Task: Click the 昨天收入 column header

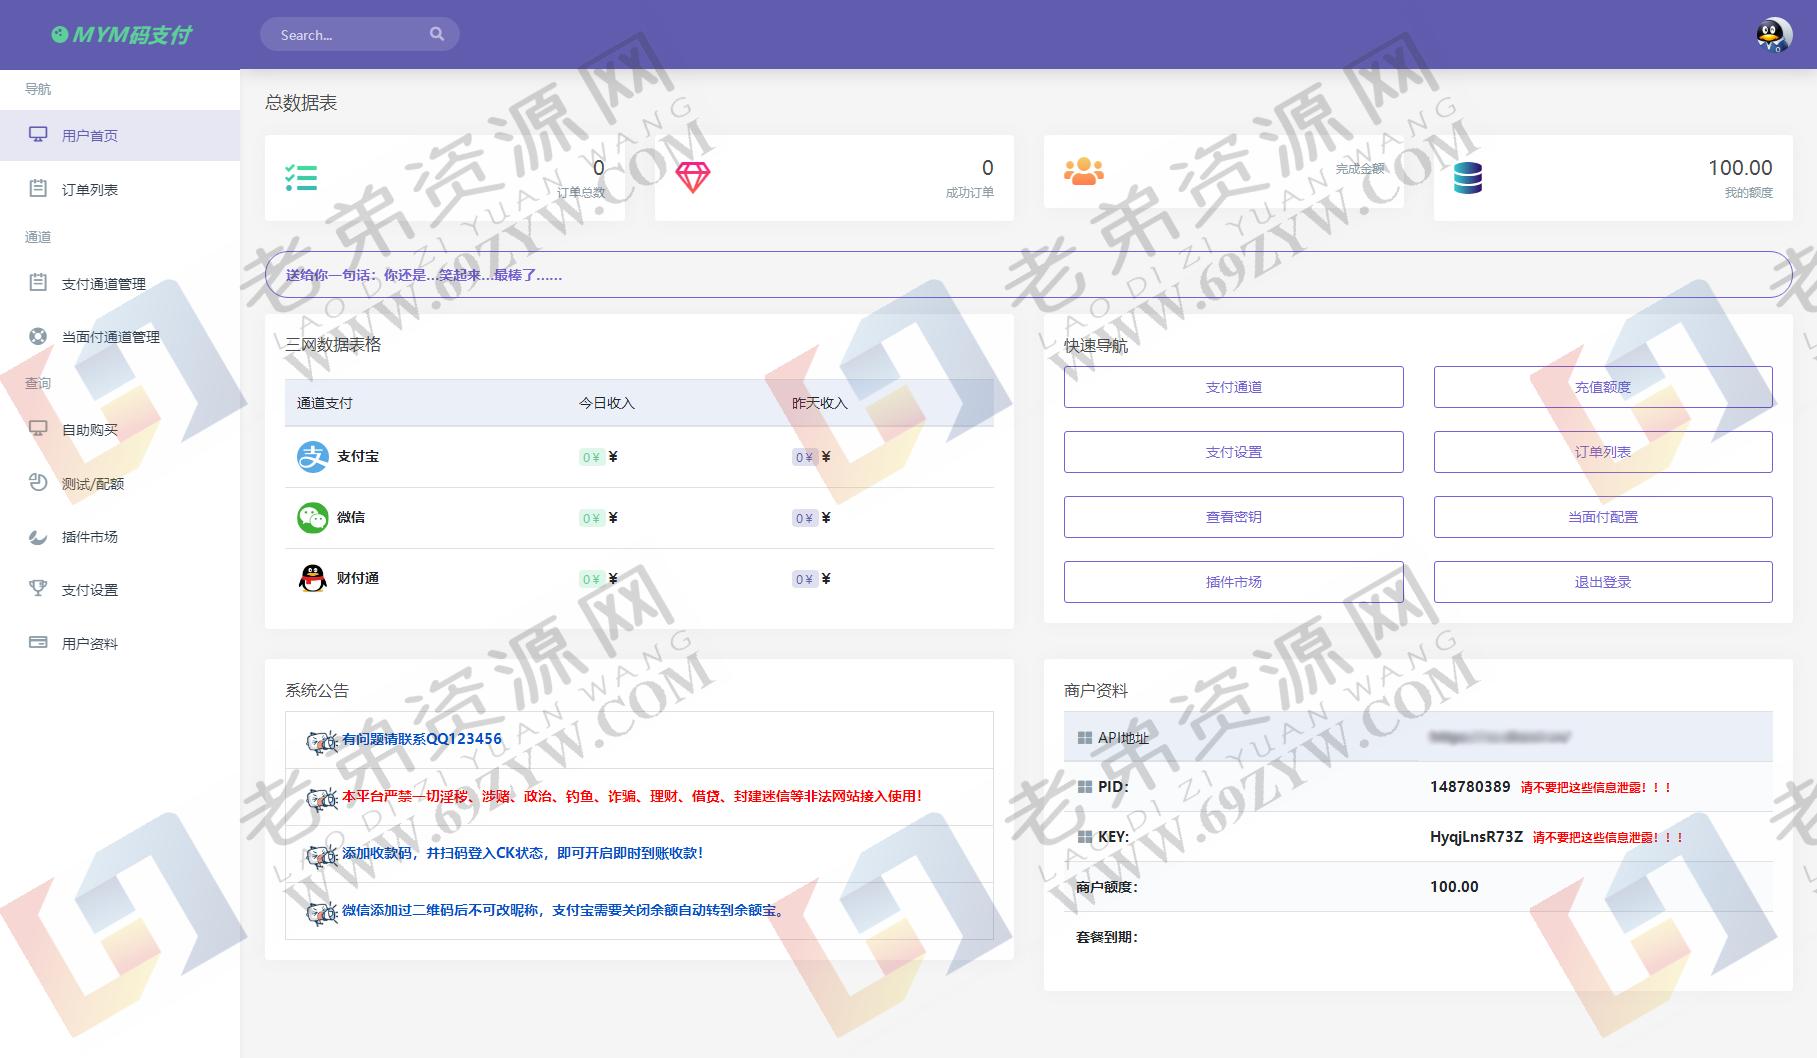Action: [820, 403]
